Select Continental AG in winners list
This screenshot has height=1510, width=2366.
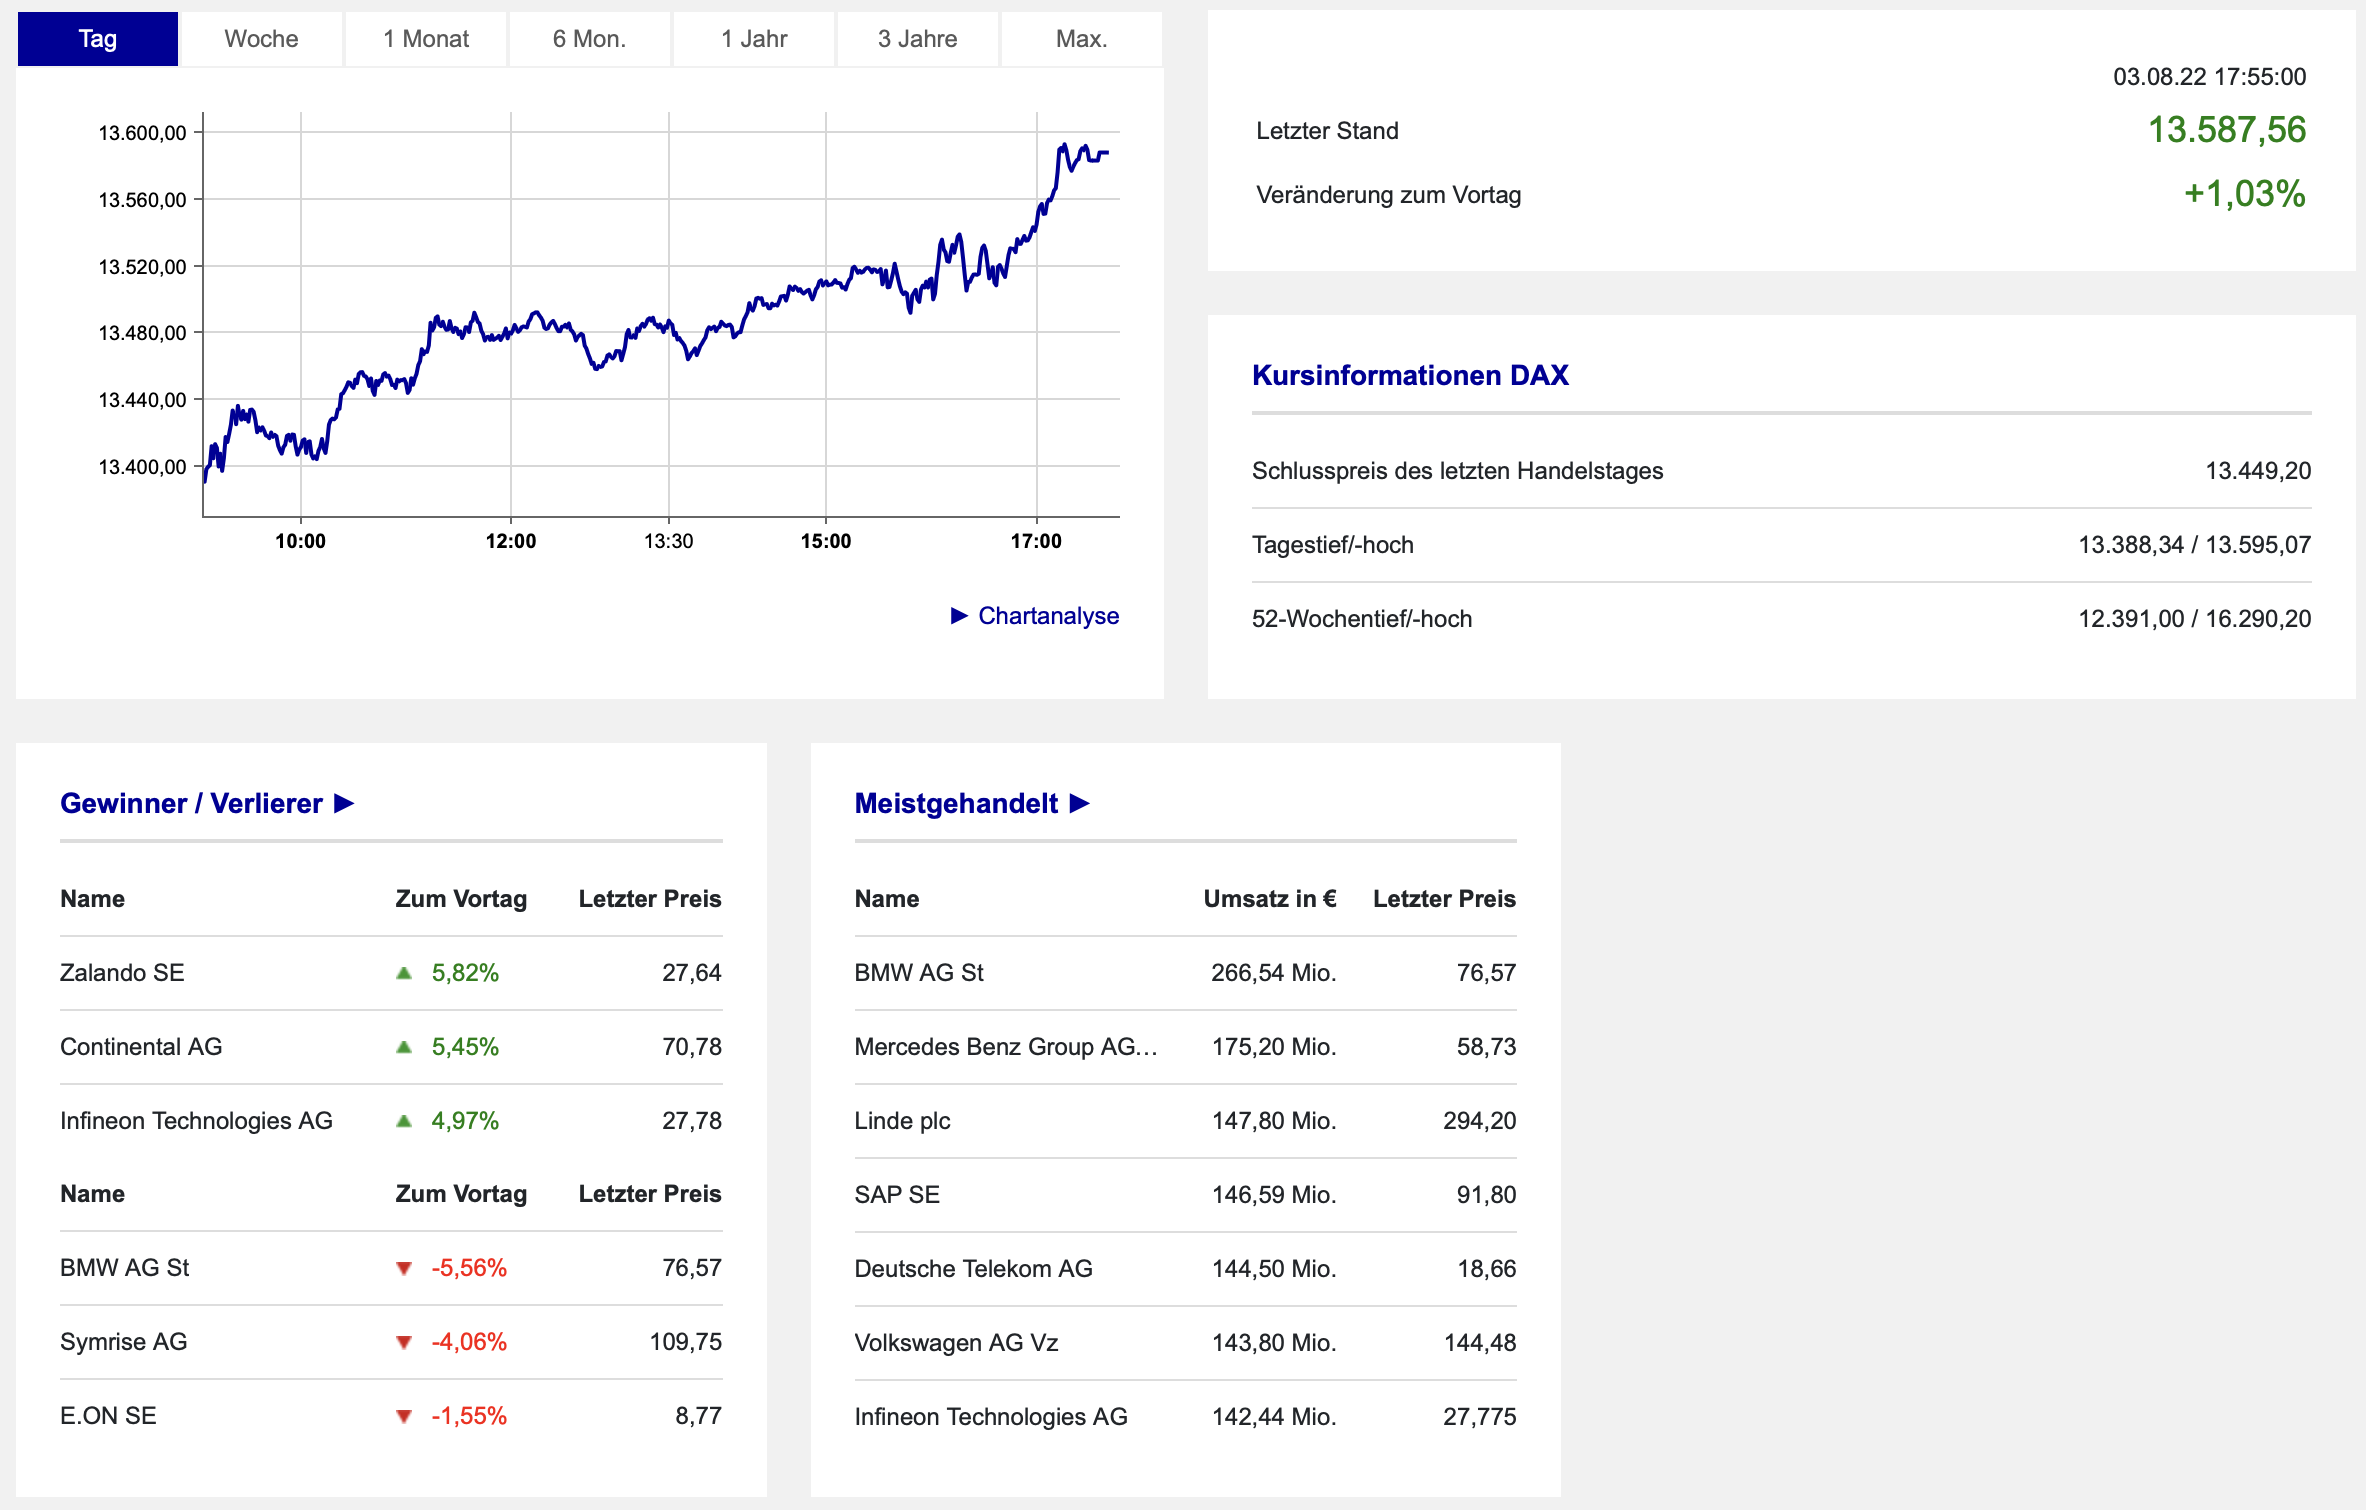click(141, 1047)
